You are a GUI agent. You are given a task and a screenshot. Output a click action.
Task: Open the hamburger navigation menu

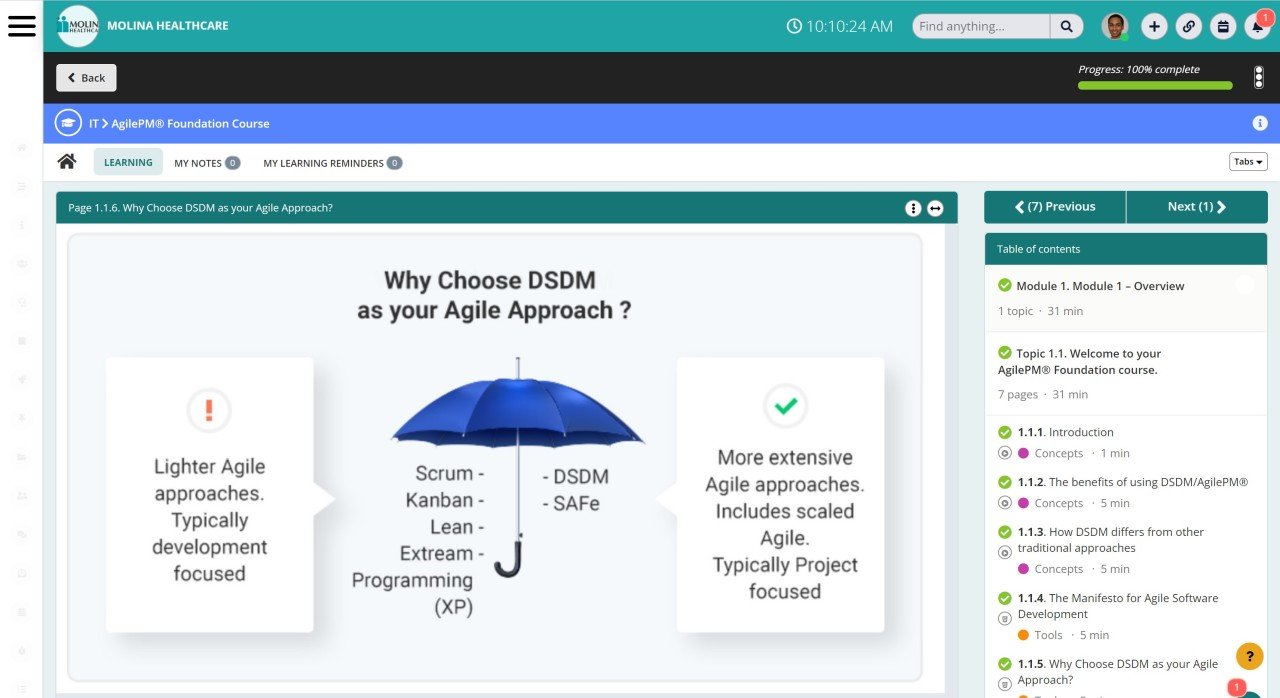21,26
